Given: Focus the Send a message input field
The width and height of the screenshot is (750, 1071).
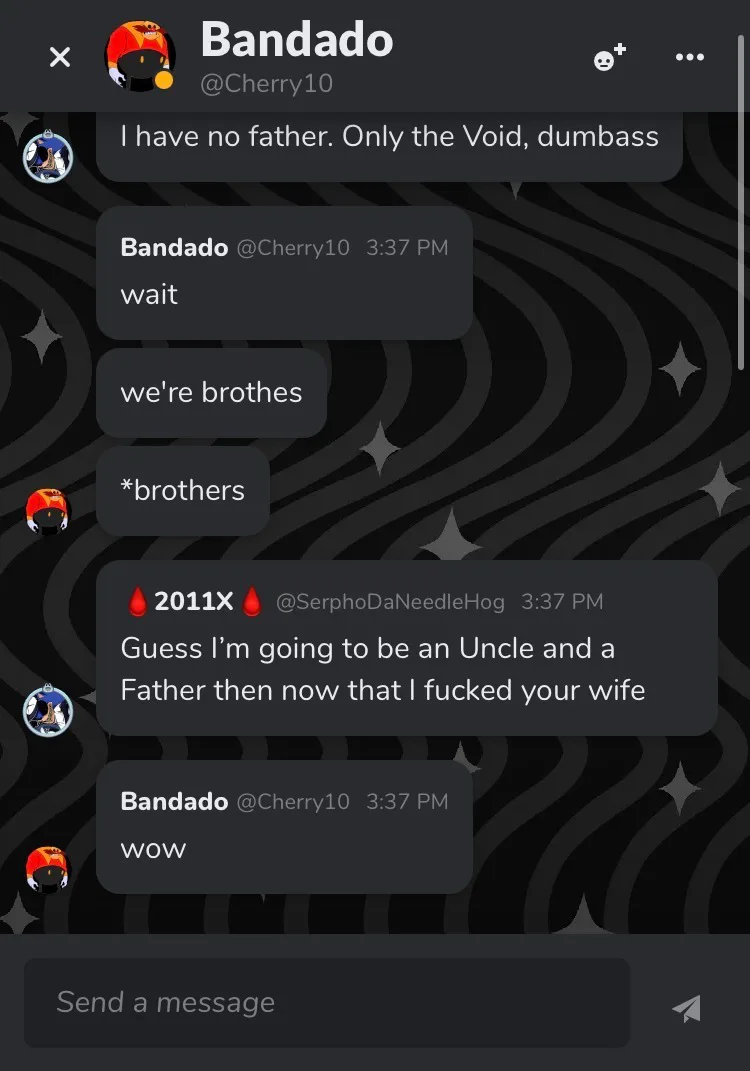Looking at the screenshot, I should 327,1002.
